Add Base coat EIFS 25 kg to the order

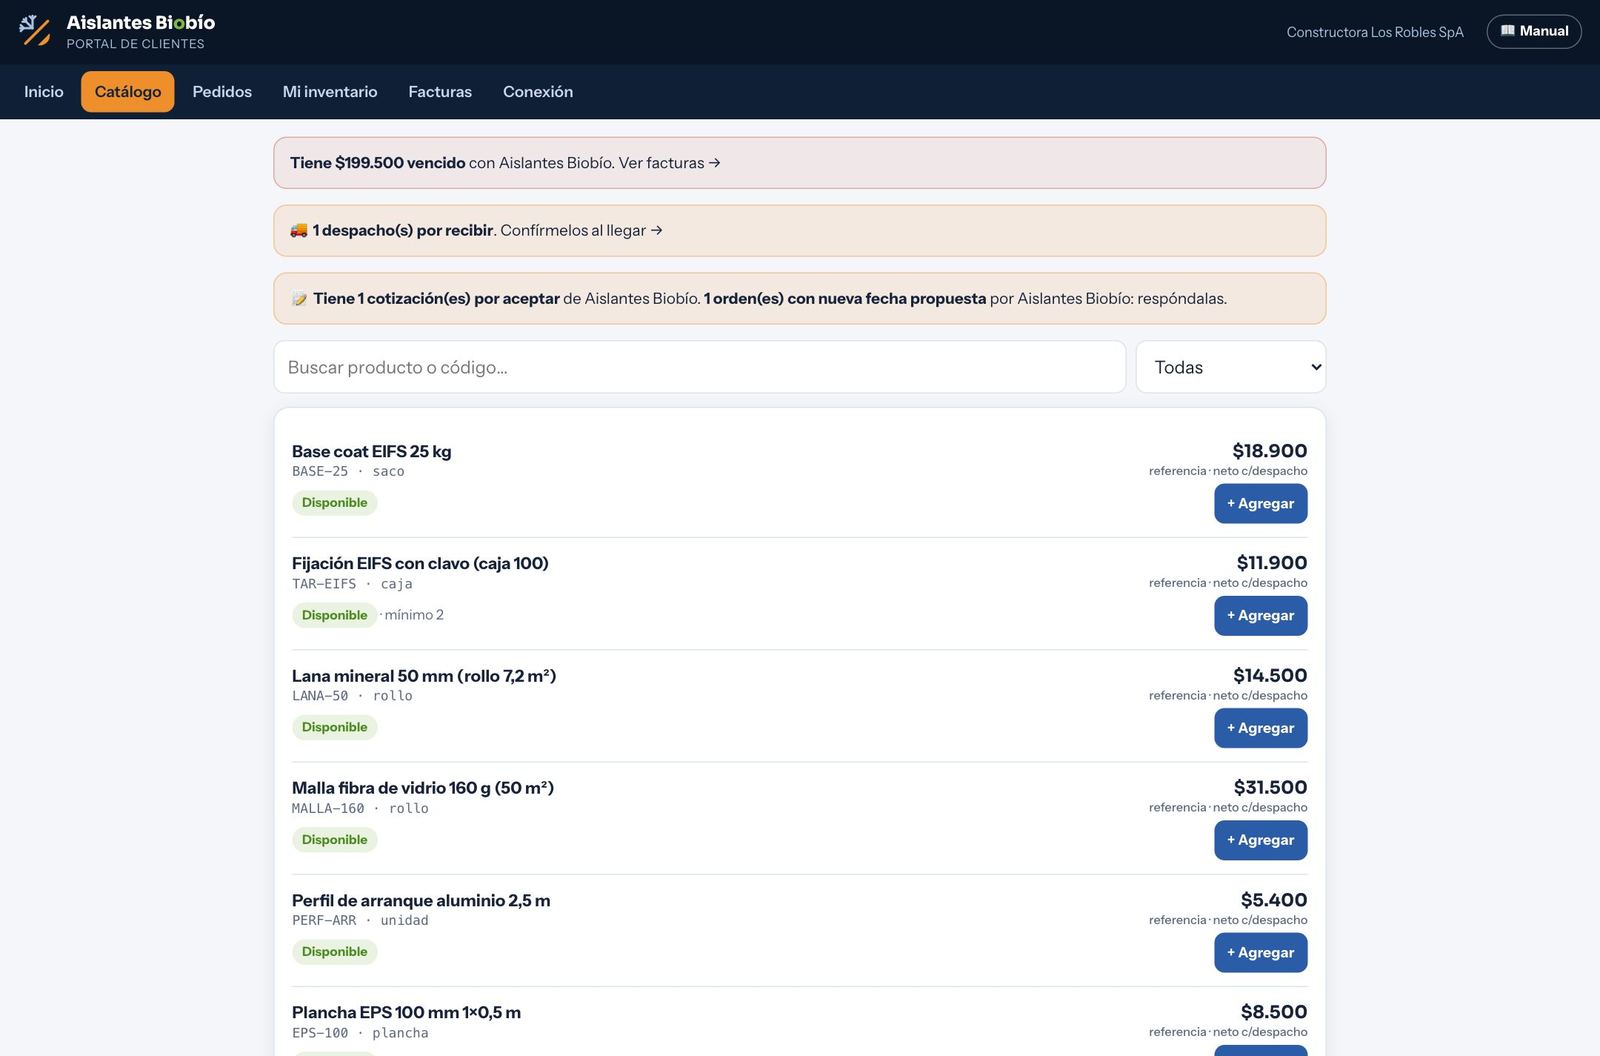point(1261,503)
